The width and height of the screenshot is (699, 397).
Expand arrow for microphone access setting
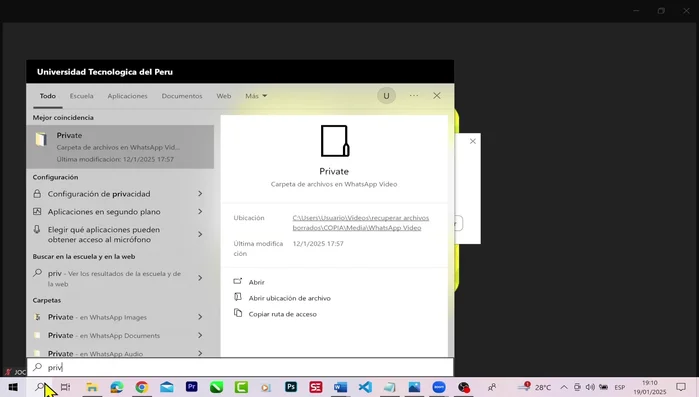(x=200, y=234)
